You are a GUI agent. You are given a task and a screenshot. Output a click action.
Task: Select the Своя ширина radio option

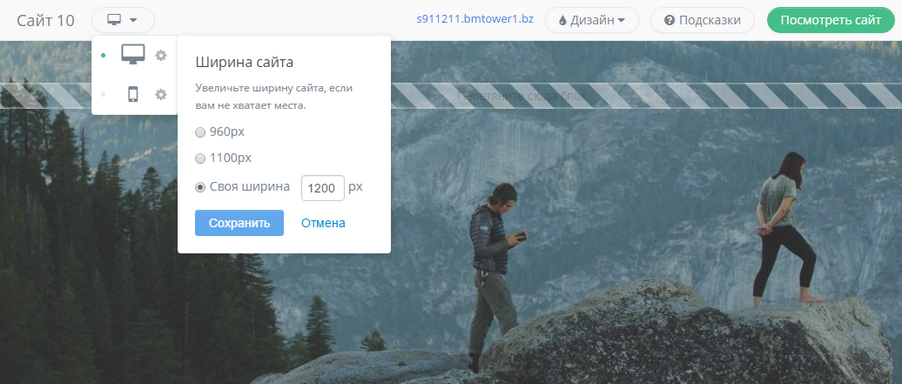pyautogui.click(x=200, y=187)
